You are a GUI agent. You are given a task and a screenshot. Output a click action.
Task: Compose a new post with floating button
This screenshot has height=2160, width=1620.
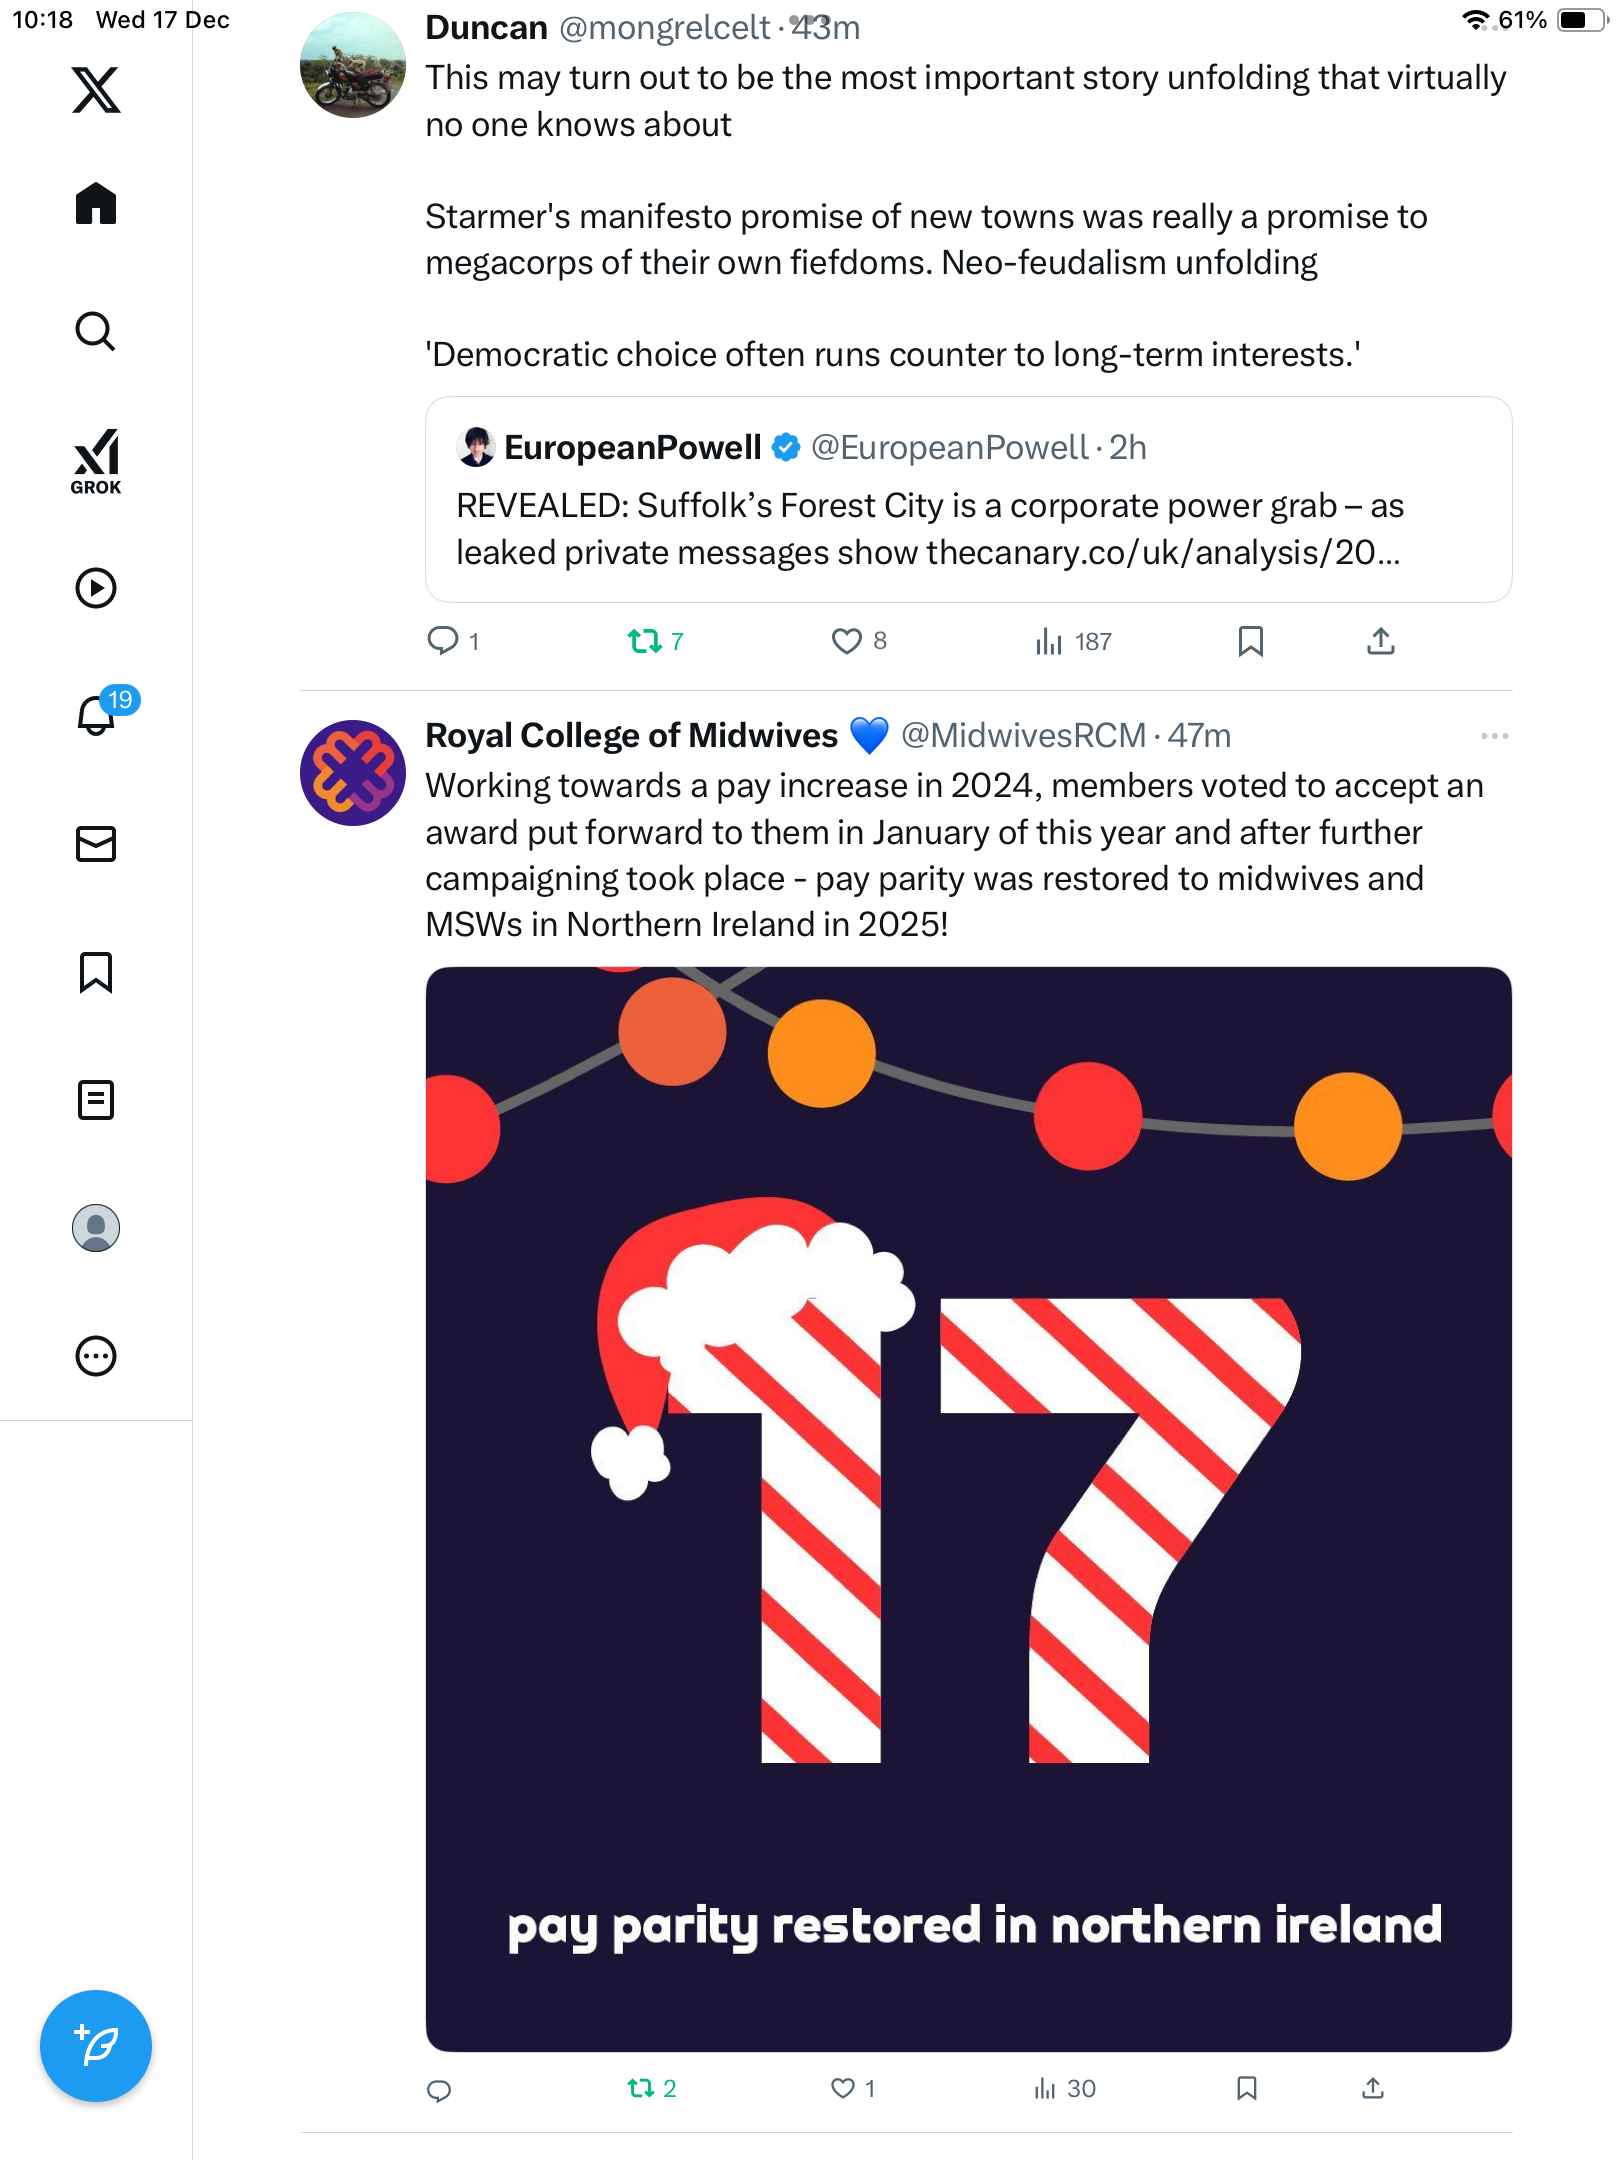click(x=96, y=2046)
